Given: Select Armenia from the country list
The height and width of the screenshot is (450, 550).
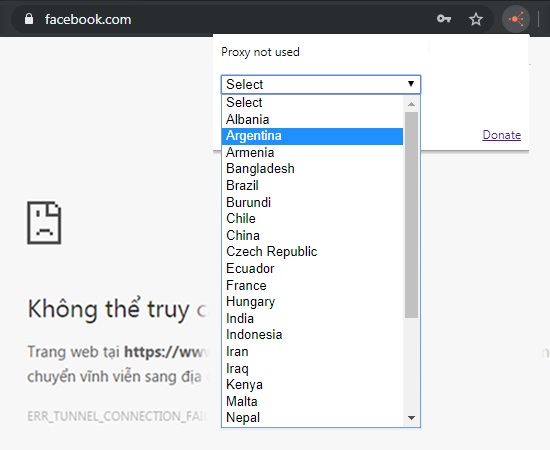Looking at the screenshot, I should (x=312, y=153).
